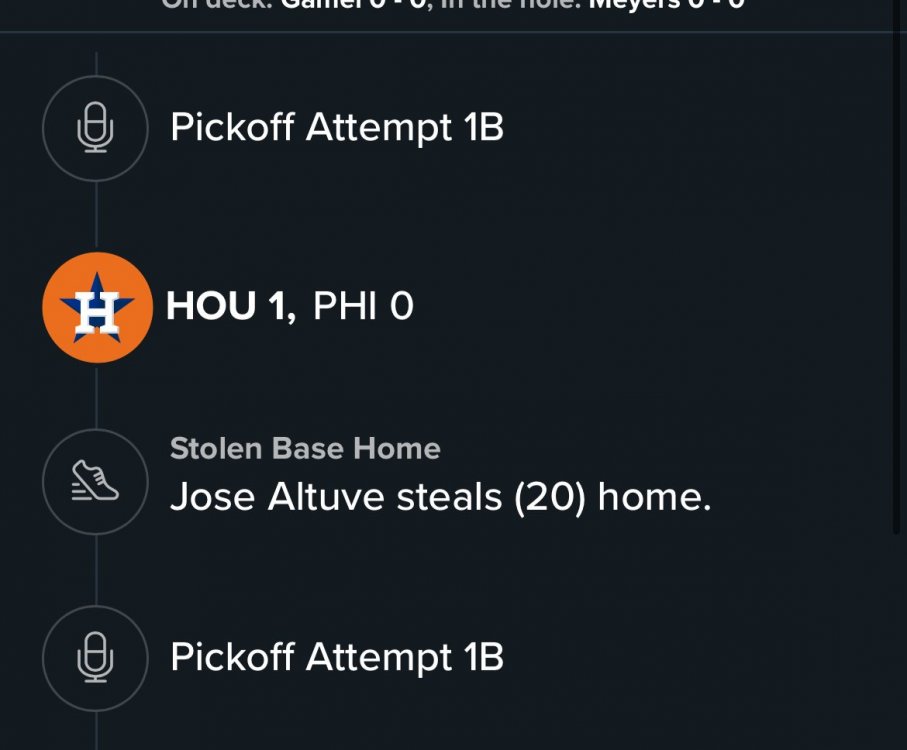Tap the Houston Astros logo
This screenshot has width=907, height=750.
96,307
